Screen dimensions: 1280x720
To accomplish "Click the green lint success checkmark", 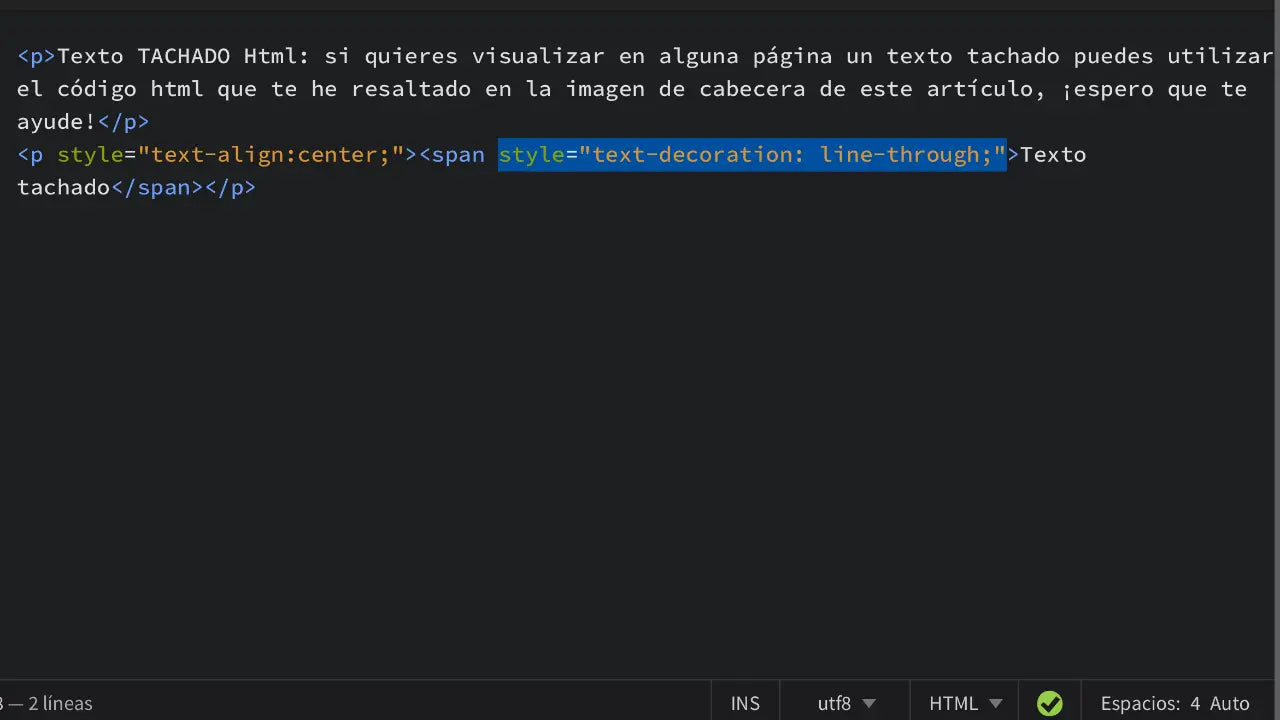I will tap(1049, 703).
